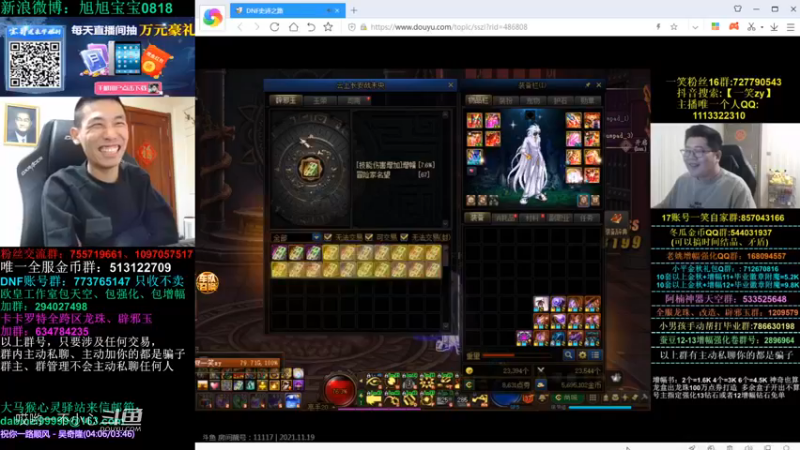Open dropdown arrow beside scissors tool
This screenshot has height=450, width=800.
(x=762, y=27)
